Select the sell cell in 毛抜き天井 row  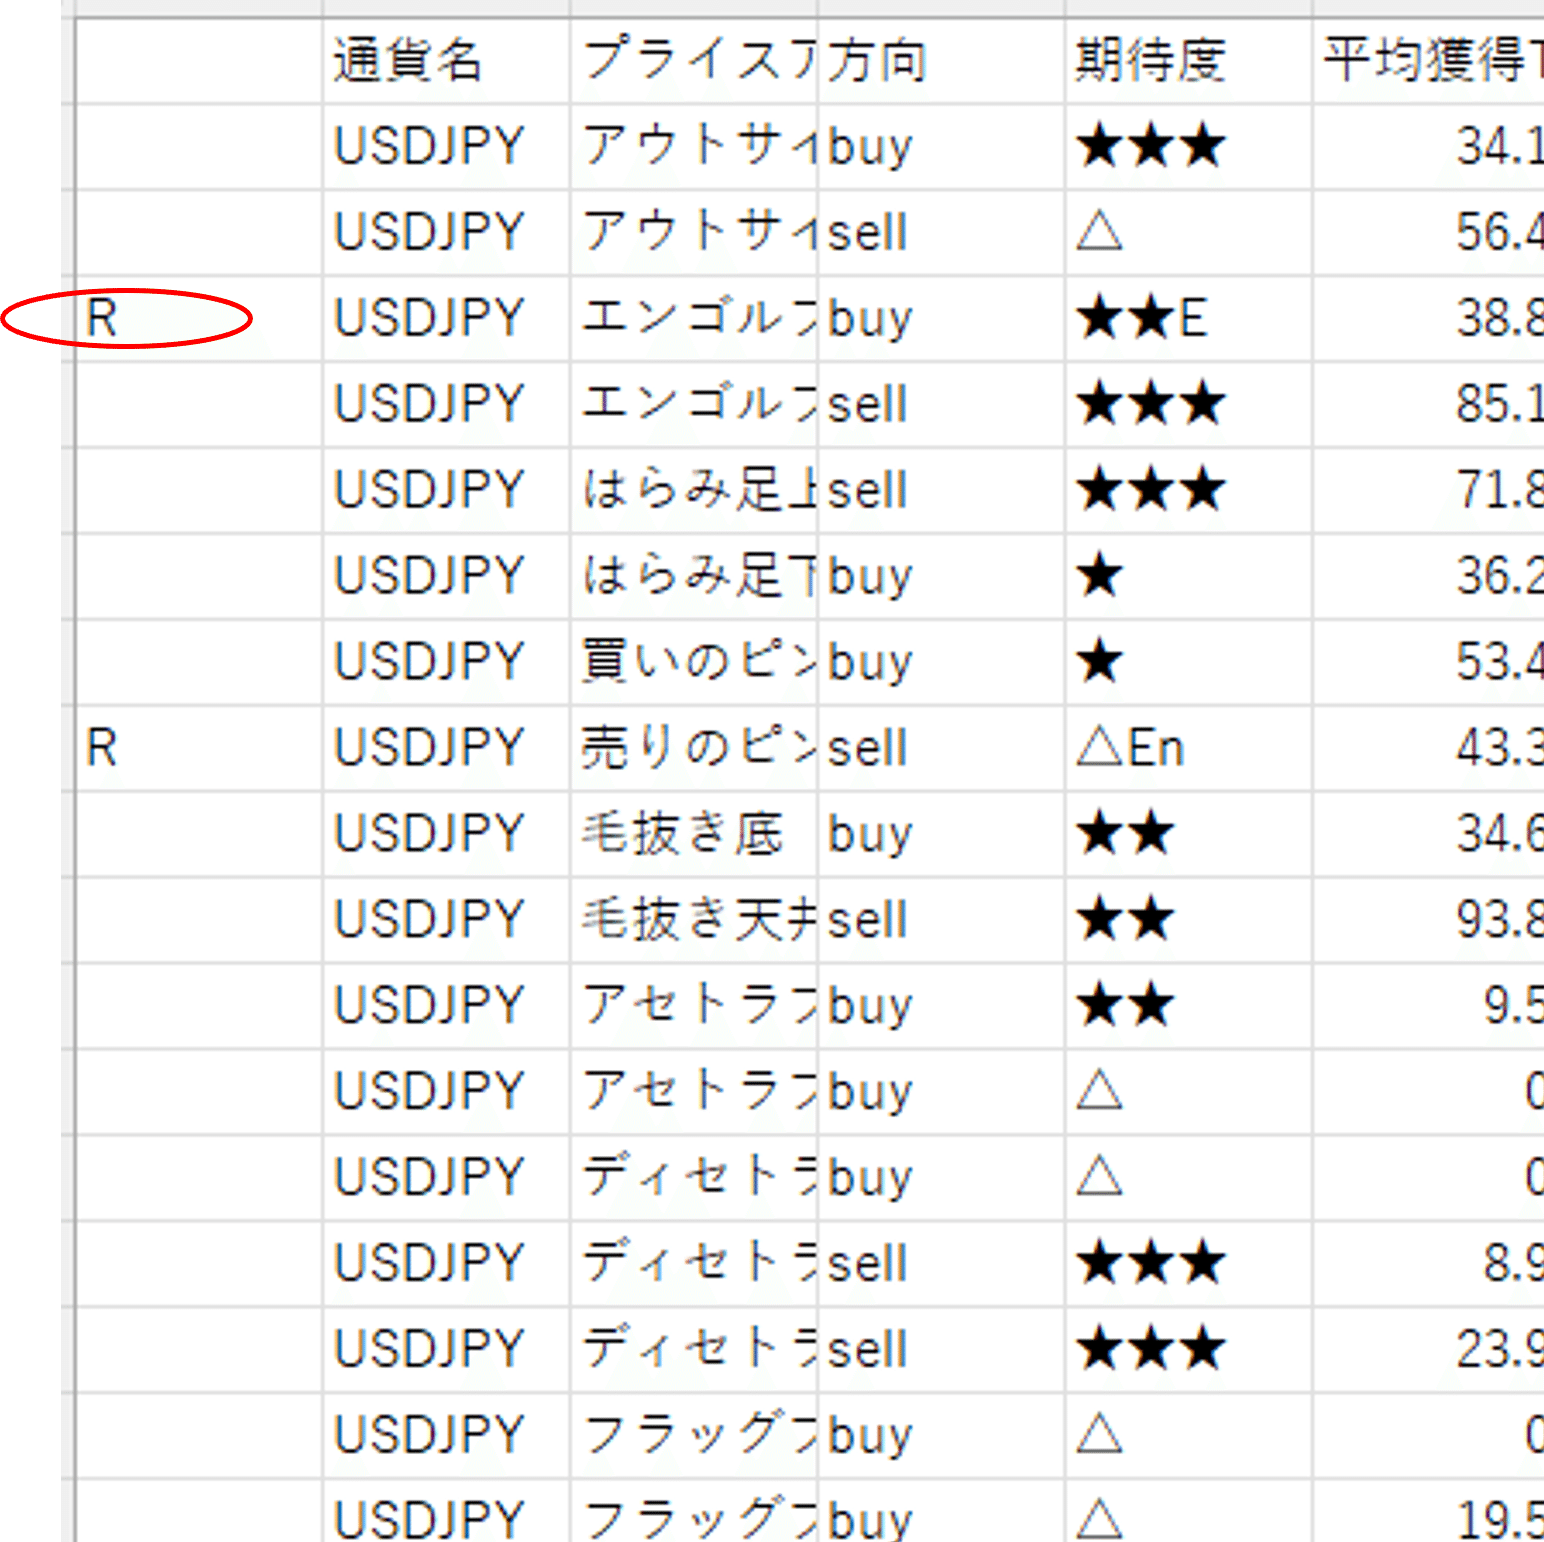pos(940,920)
